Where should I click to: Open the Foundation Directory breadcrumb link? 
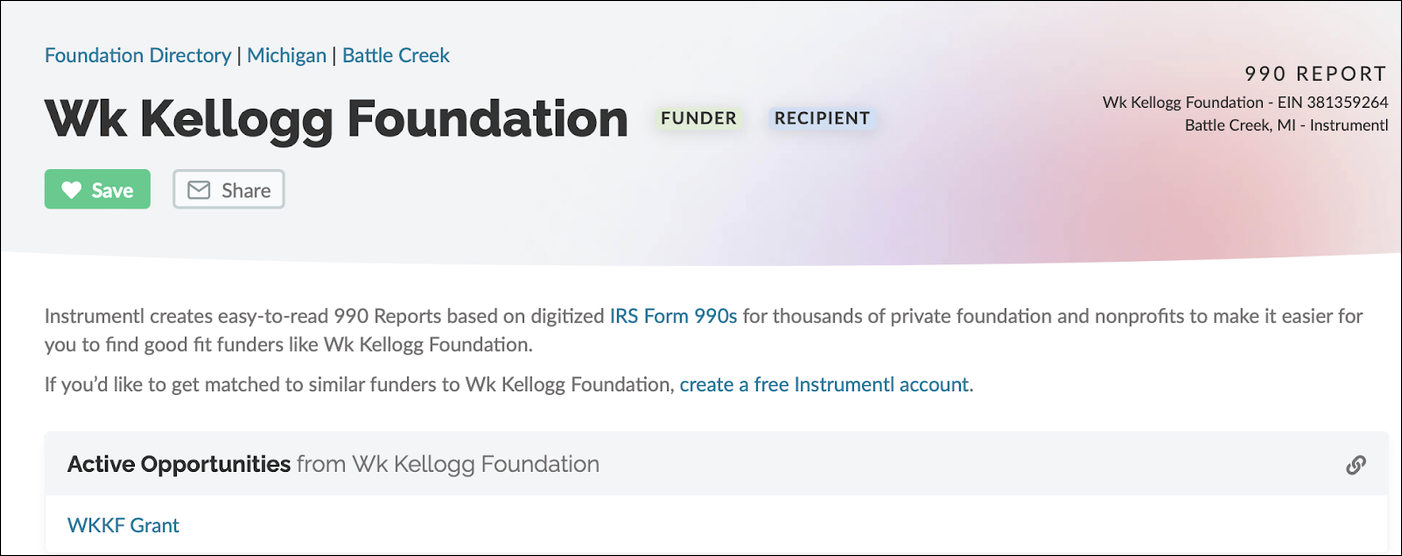click(x=138, y=55)
